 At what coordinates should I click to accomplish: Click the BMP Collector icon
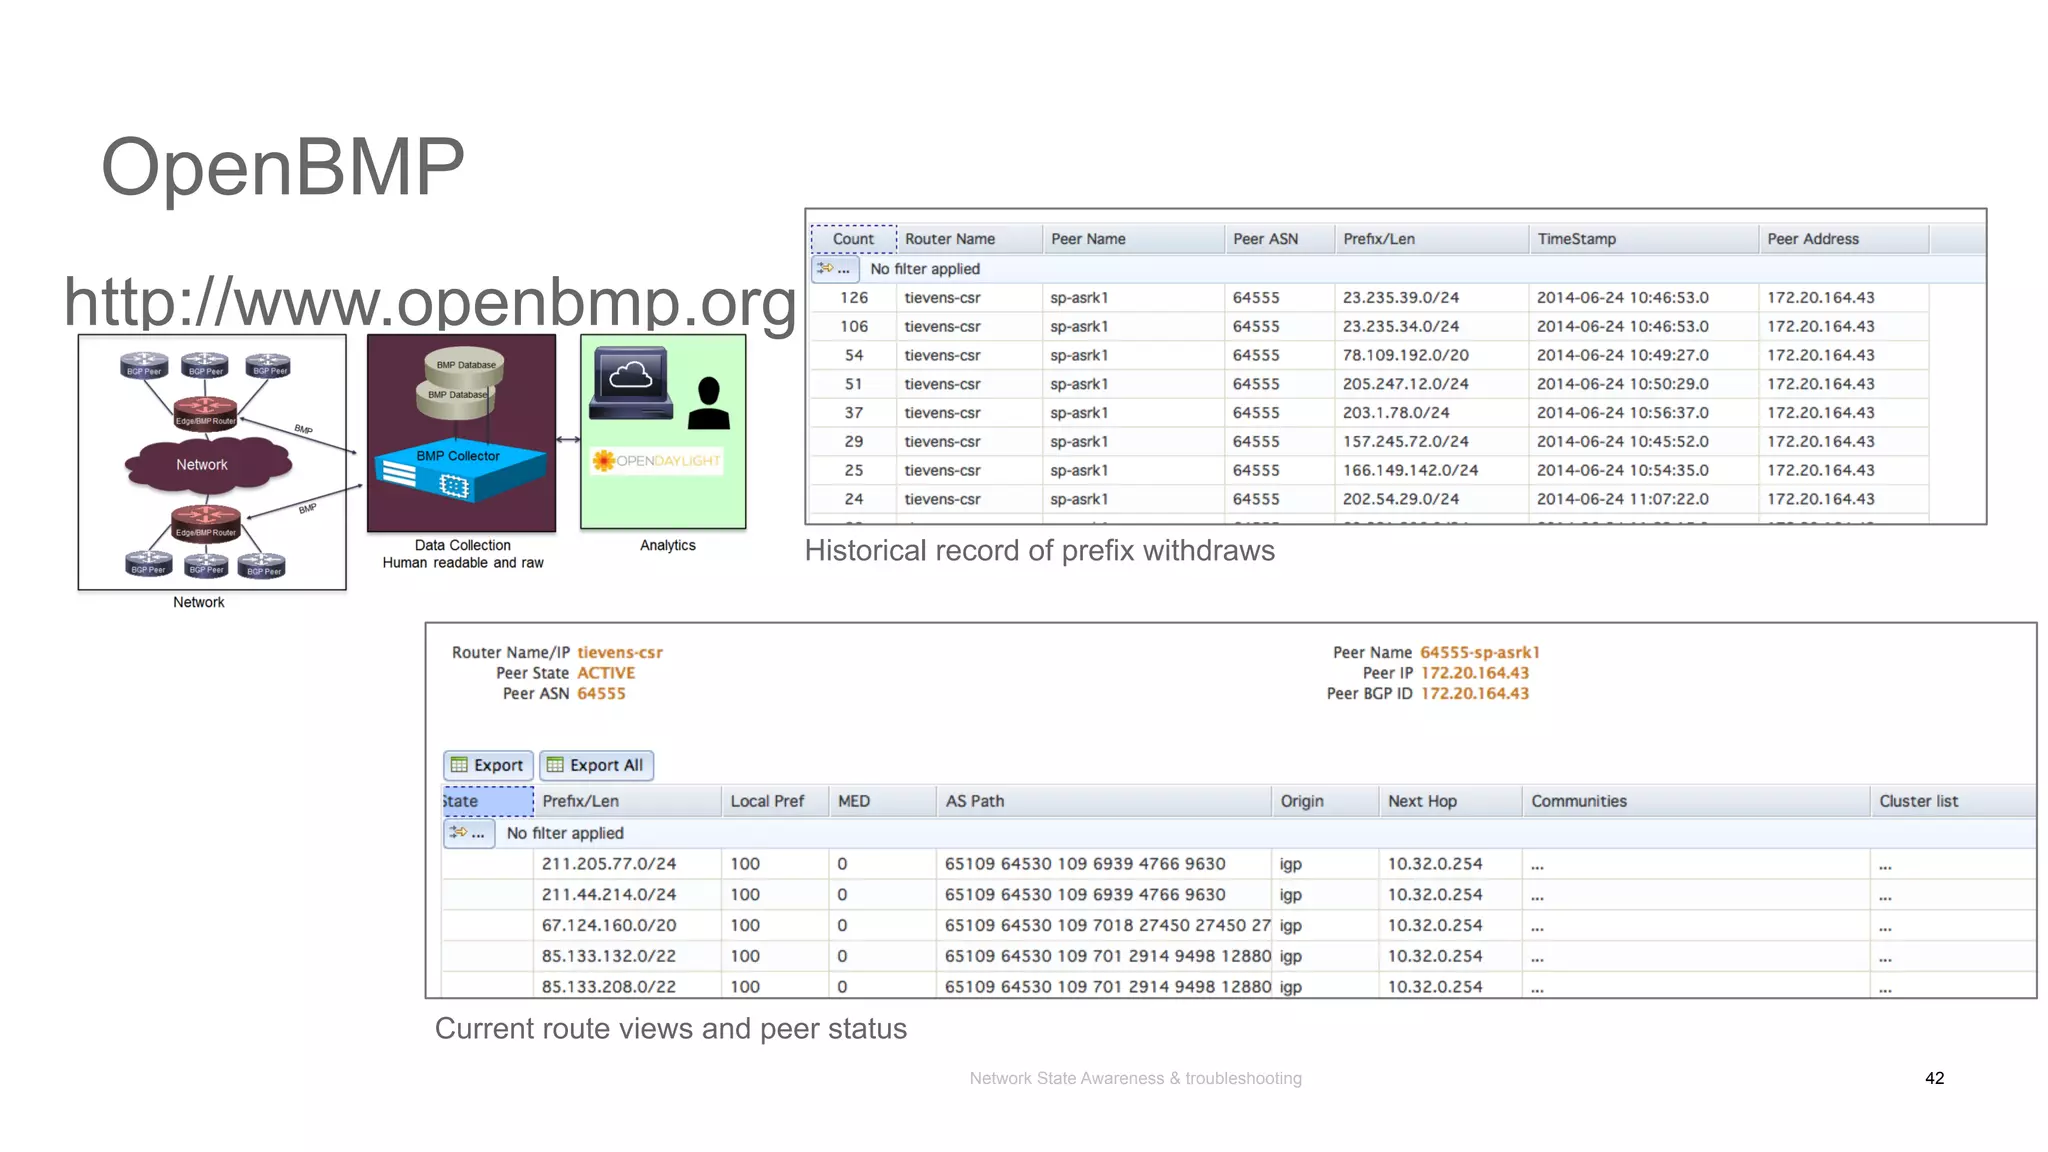pyautogui.click(x=460, y=470)
